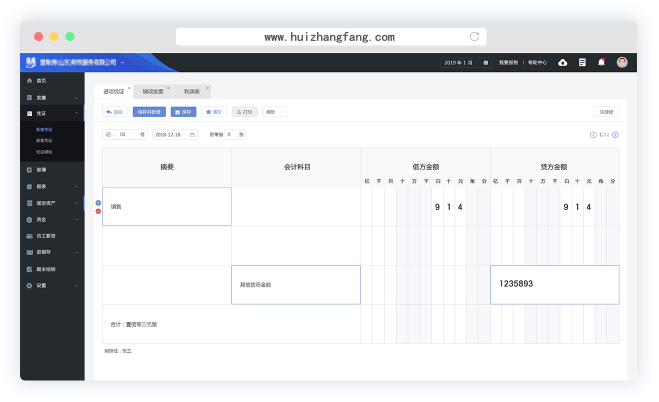Click the voucher number field showing 01
The image size is (659, 402).
coord(132,135)
